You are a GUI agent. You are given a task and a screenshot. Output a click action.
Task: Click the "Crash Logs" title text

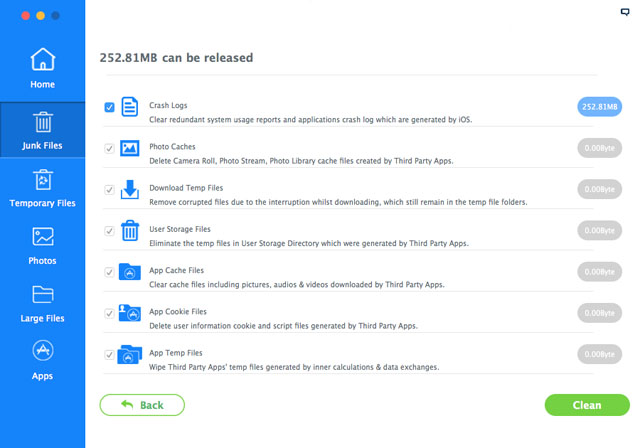coord(168,105)
